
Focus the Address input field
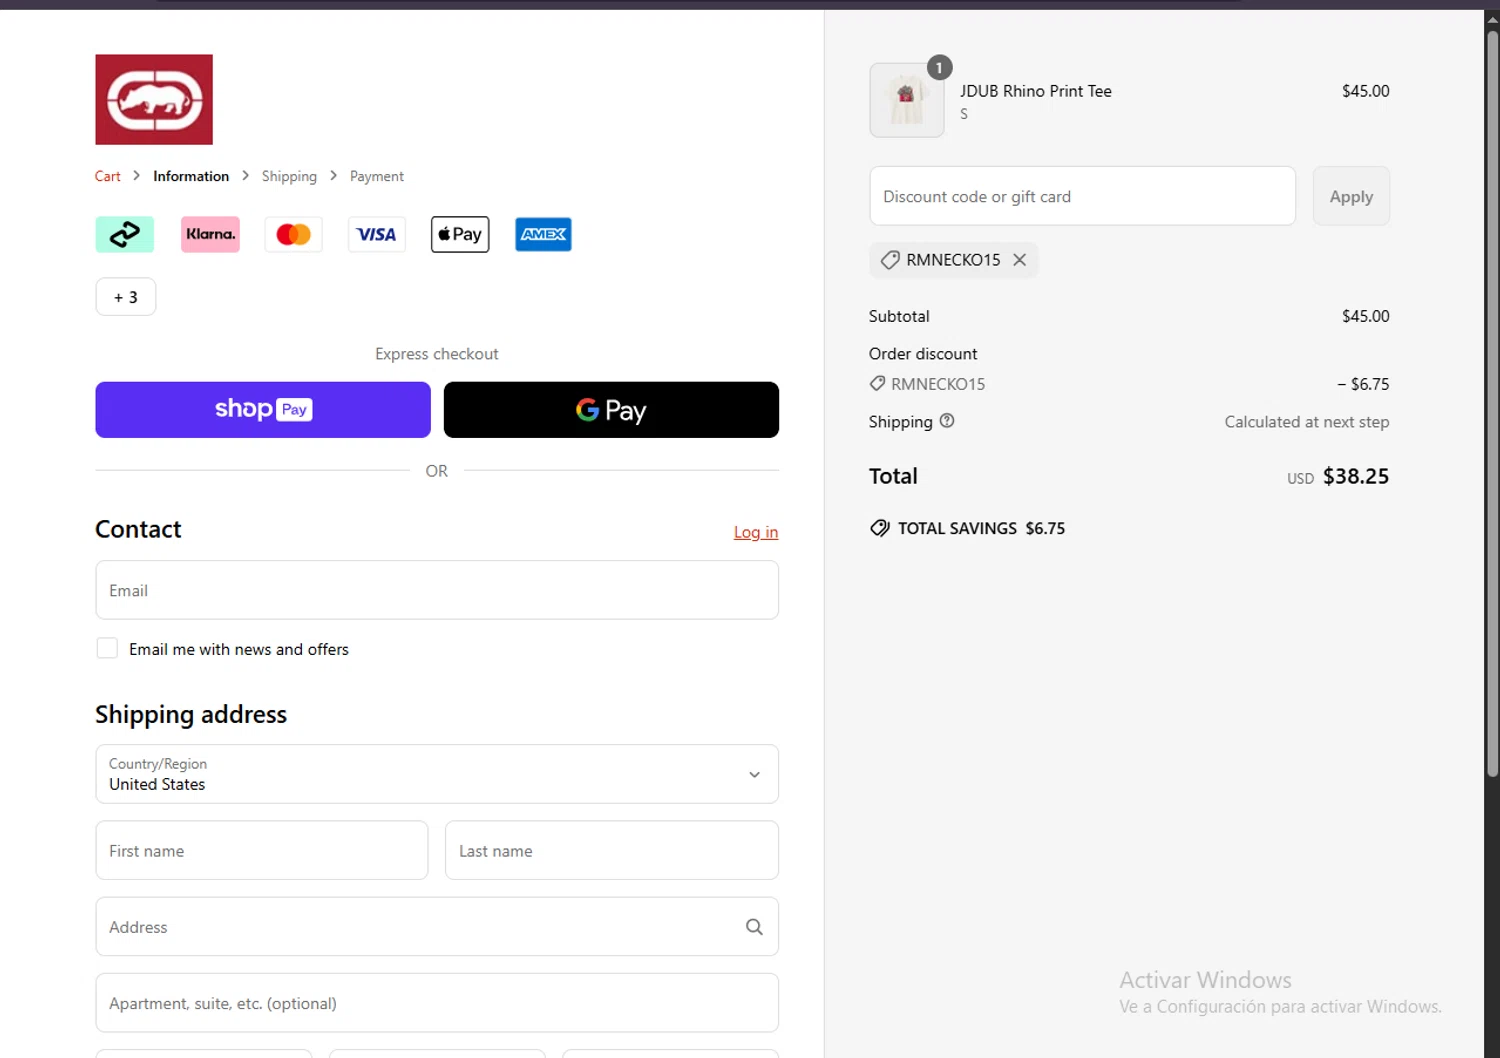pyautogui.click(x=437, y=927)
